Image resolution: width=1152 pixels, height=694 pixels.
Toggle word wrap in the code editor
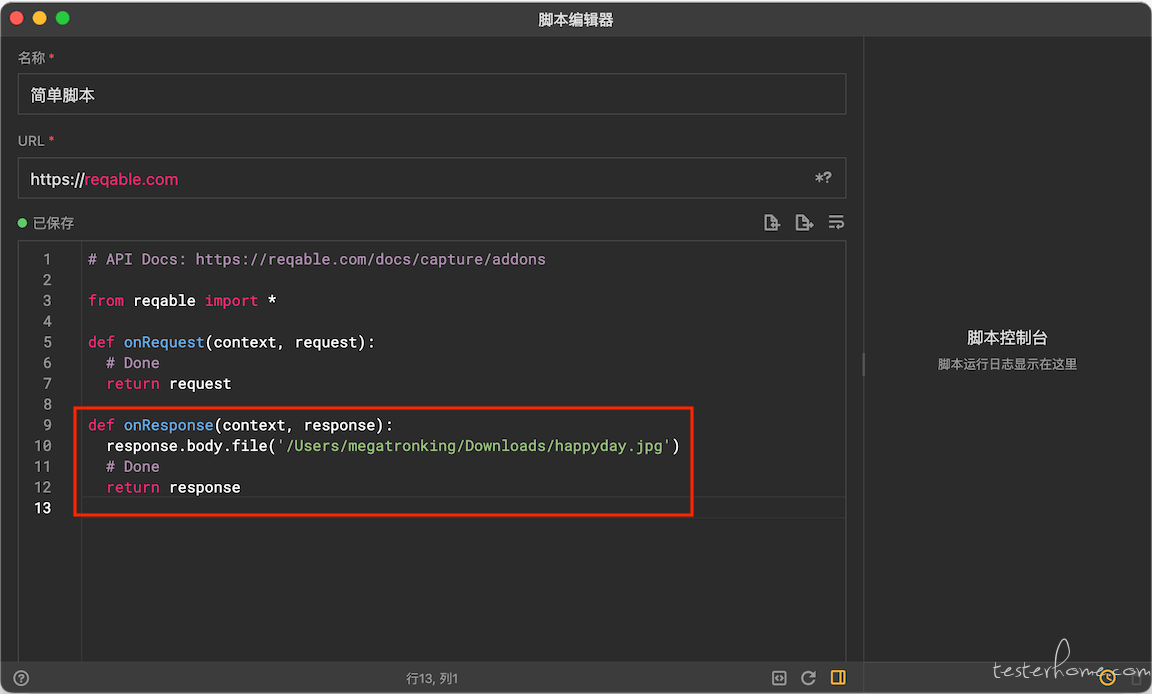[x=836, y=222]
